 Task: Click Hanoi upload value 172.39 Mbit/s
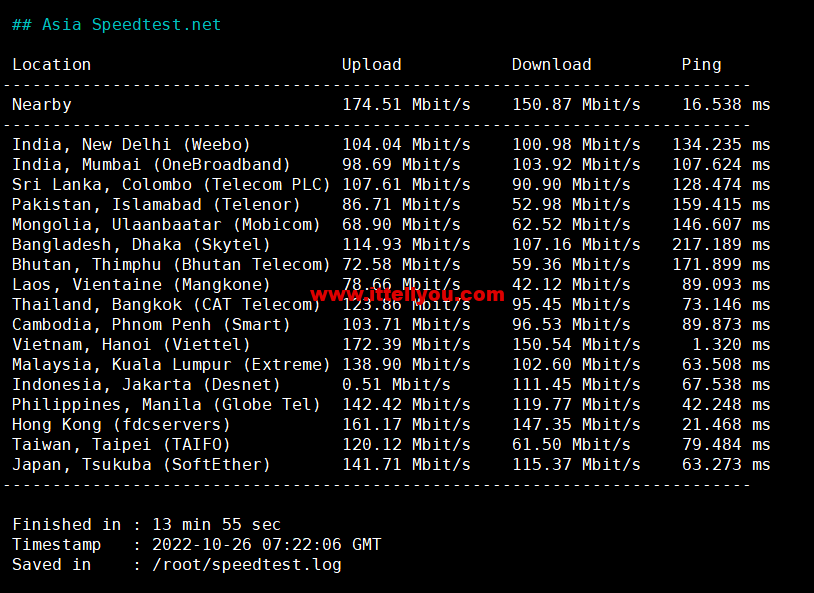[406, 345]
